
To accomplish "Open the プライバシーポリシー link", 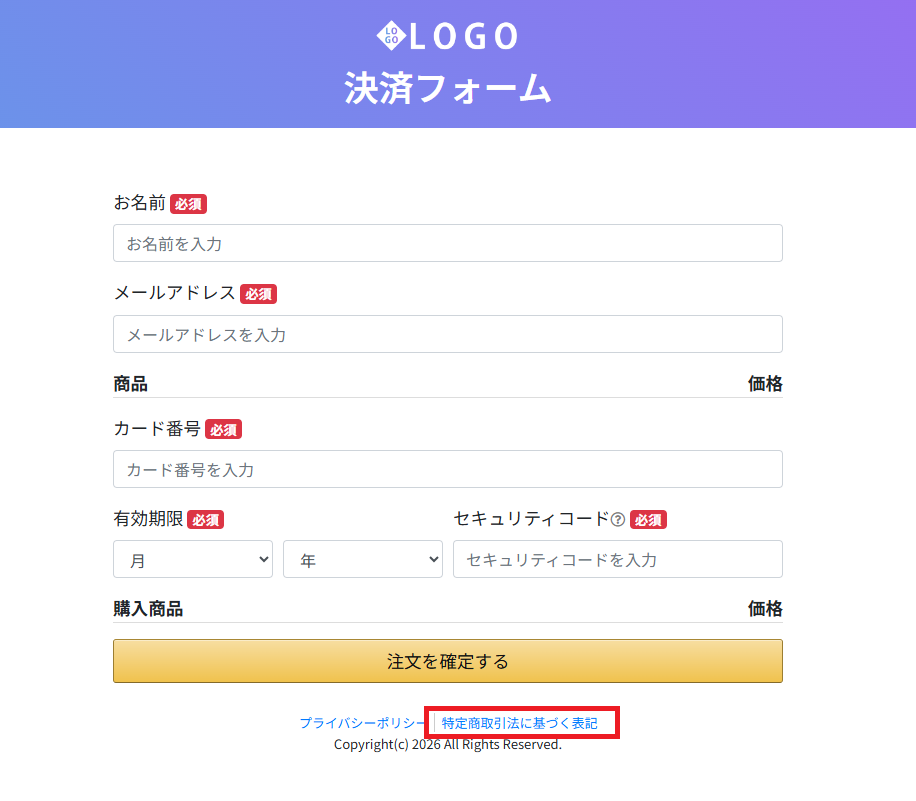I will pos(362,723).
